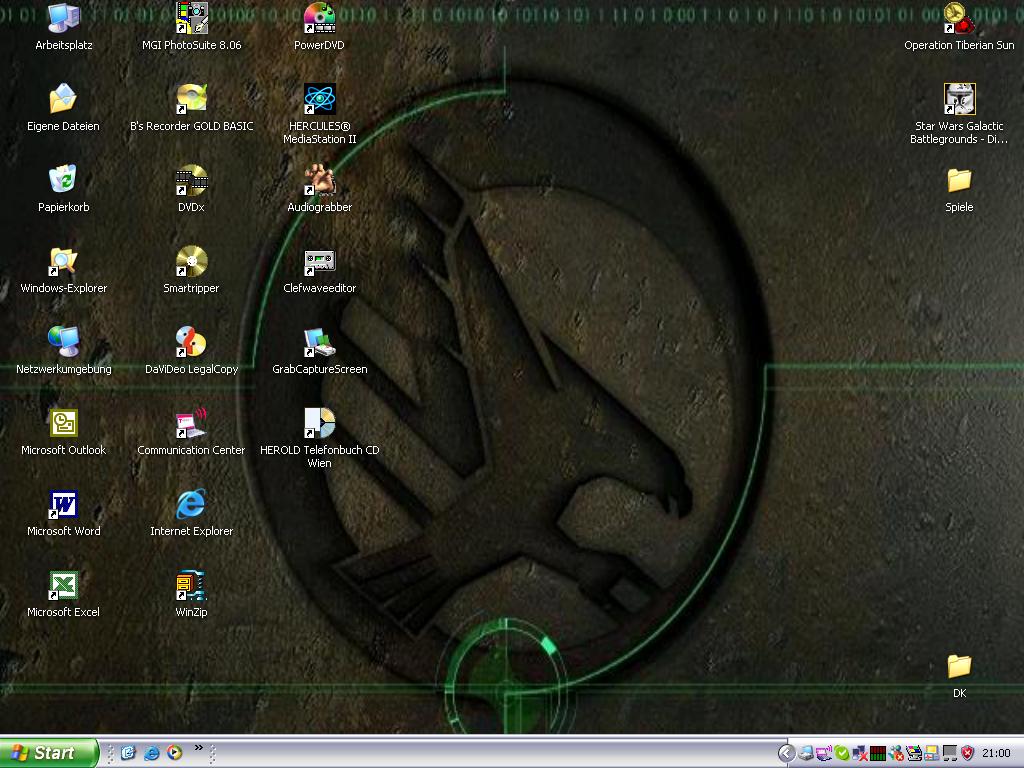Select the Clefwaveeditor shortcut icon
Screen dimensions: 1024x768
(319, 261)
